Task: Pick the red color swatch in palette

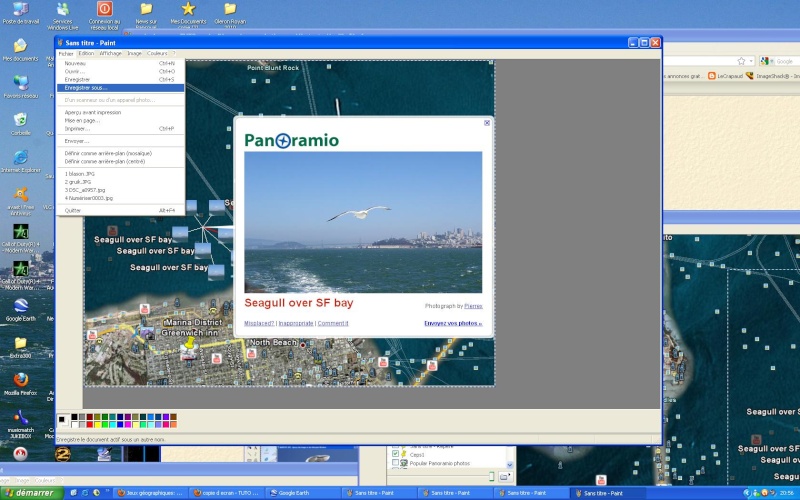Action: tap(90, 424)
